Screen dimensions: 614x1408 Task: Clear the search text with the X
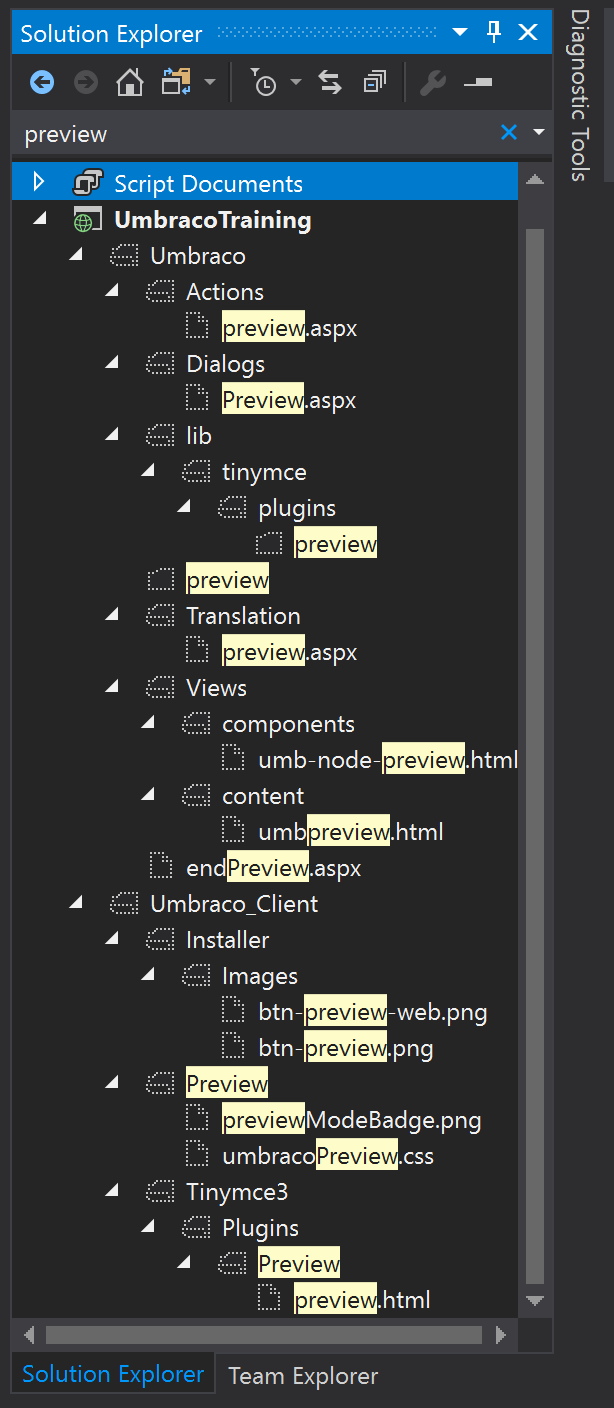tap(509, 132)
